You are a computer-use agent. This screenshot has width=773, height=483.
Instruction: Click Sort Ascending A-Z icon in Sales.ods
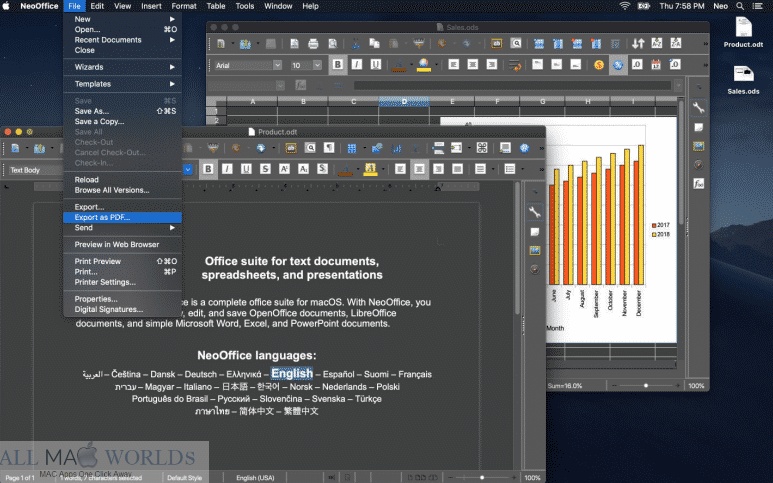[657, 43]
